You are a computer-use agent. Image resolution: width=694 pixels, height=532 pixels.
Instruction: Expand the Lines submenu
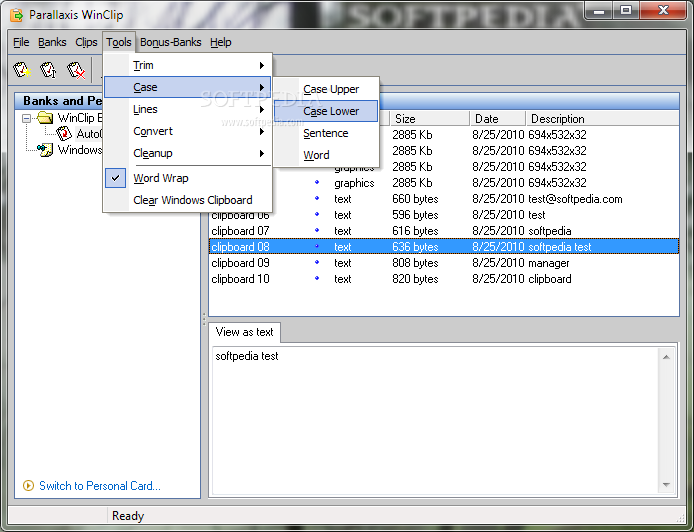click(187, 109)
